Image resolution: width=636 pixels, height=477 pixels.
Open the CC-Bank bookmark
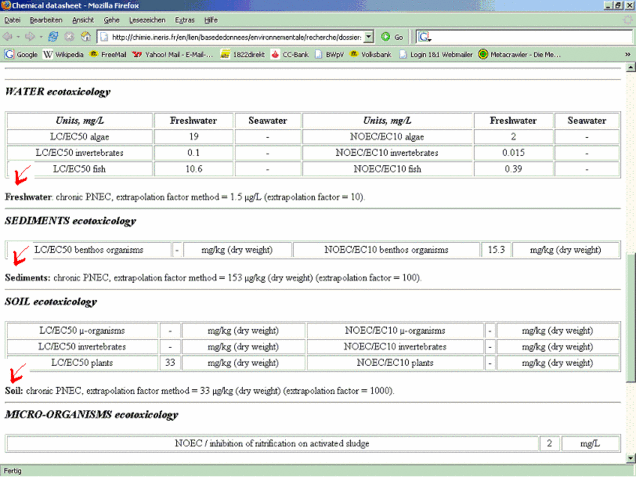[290, 54]
